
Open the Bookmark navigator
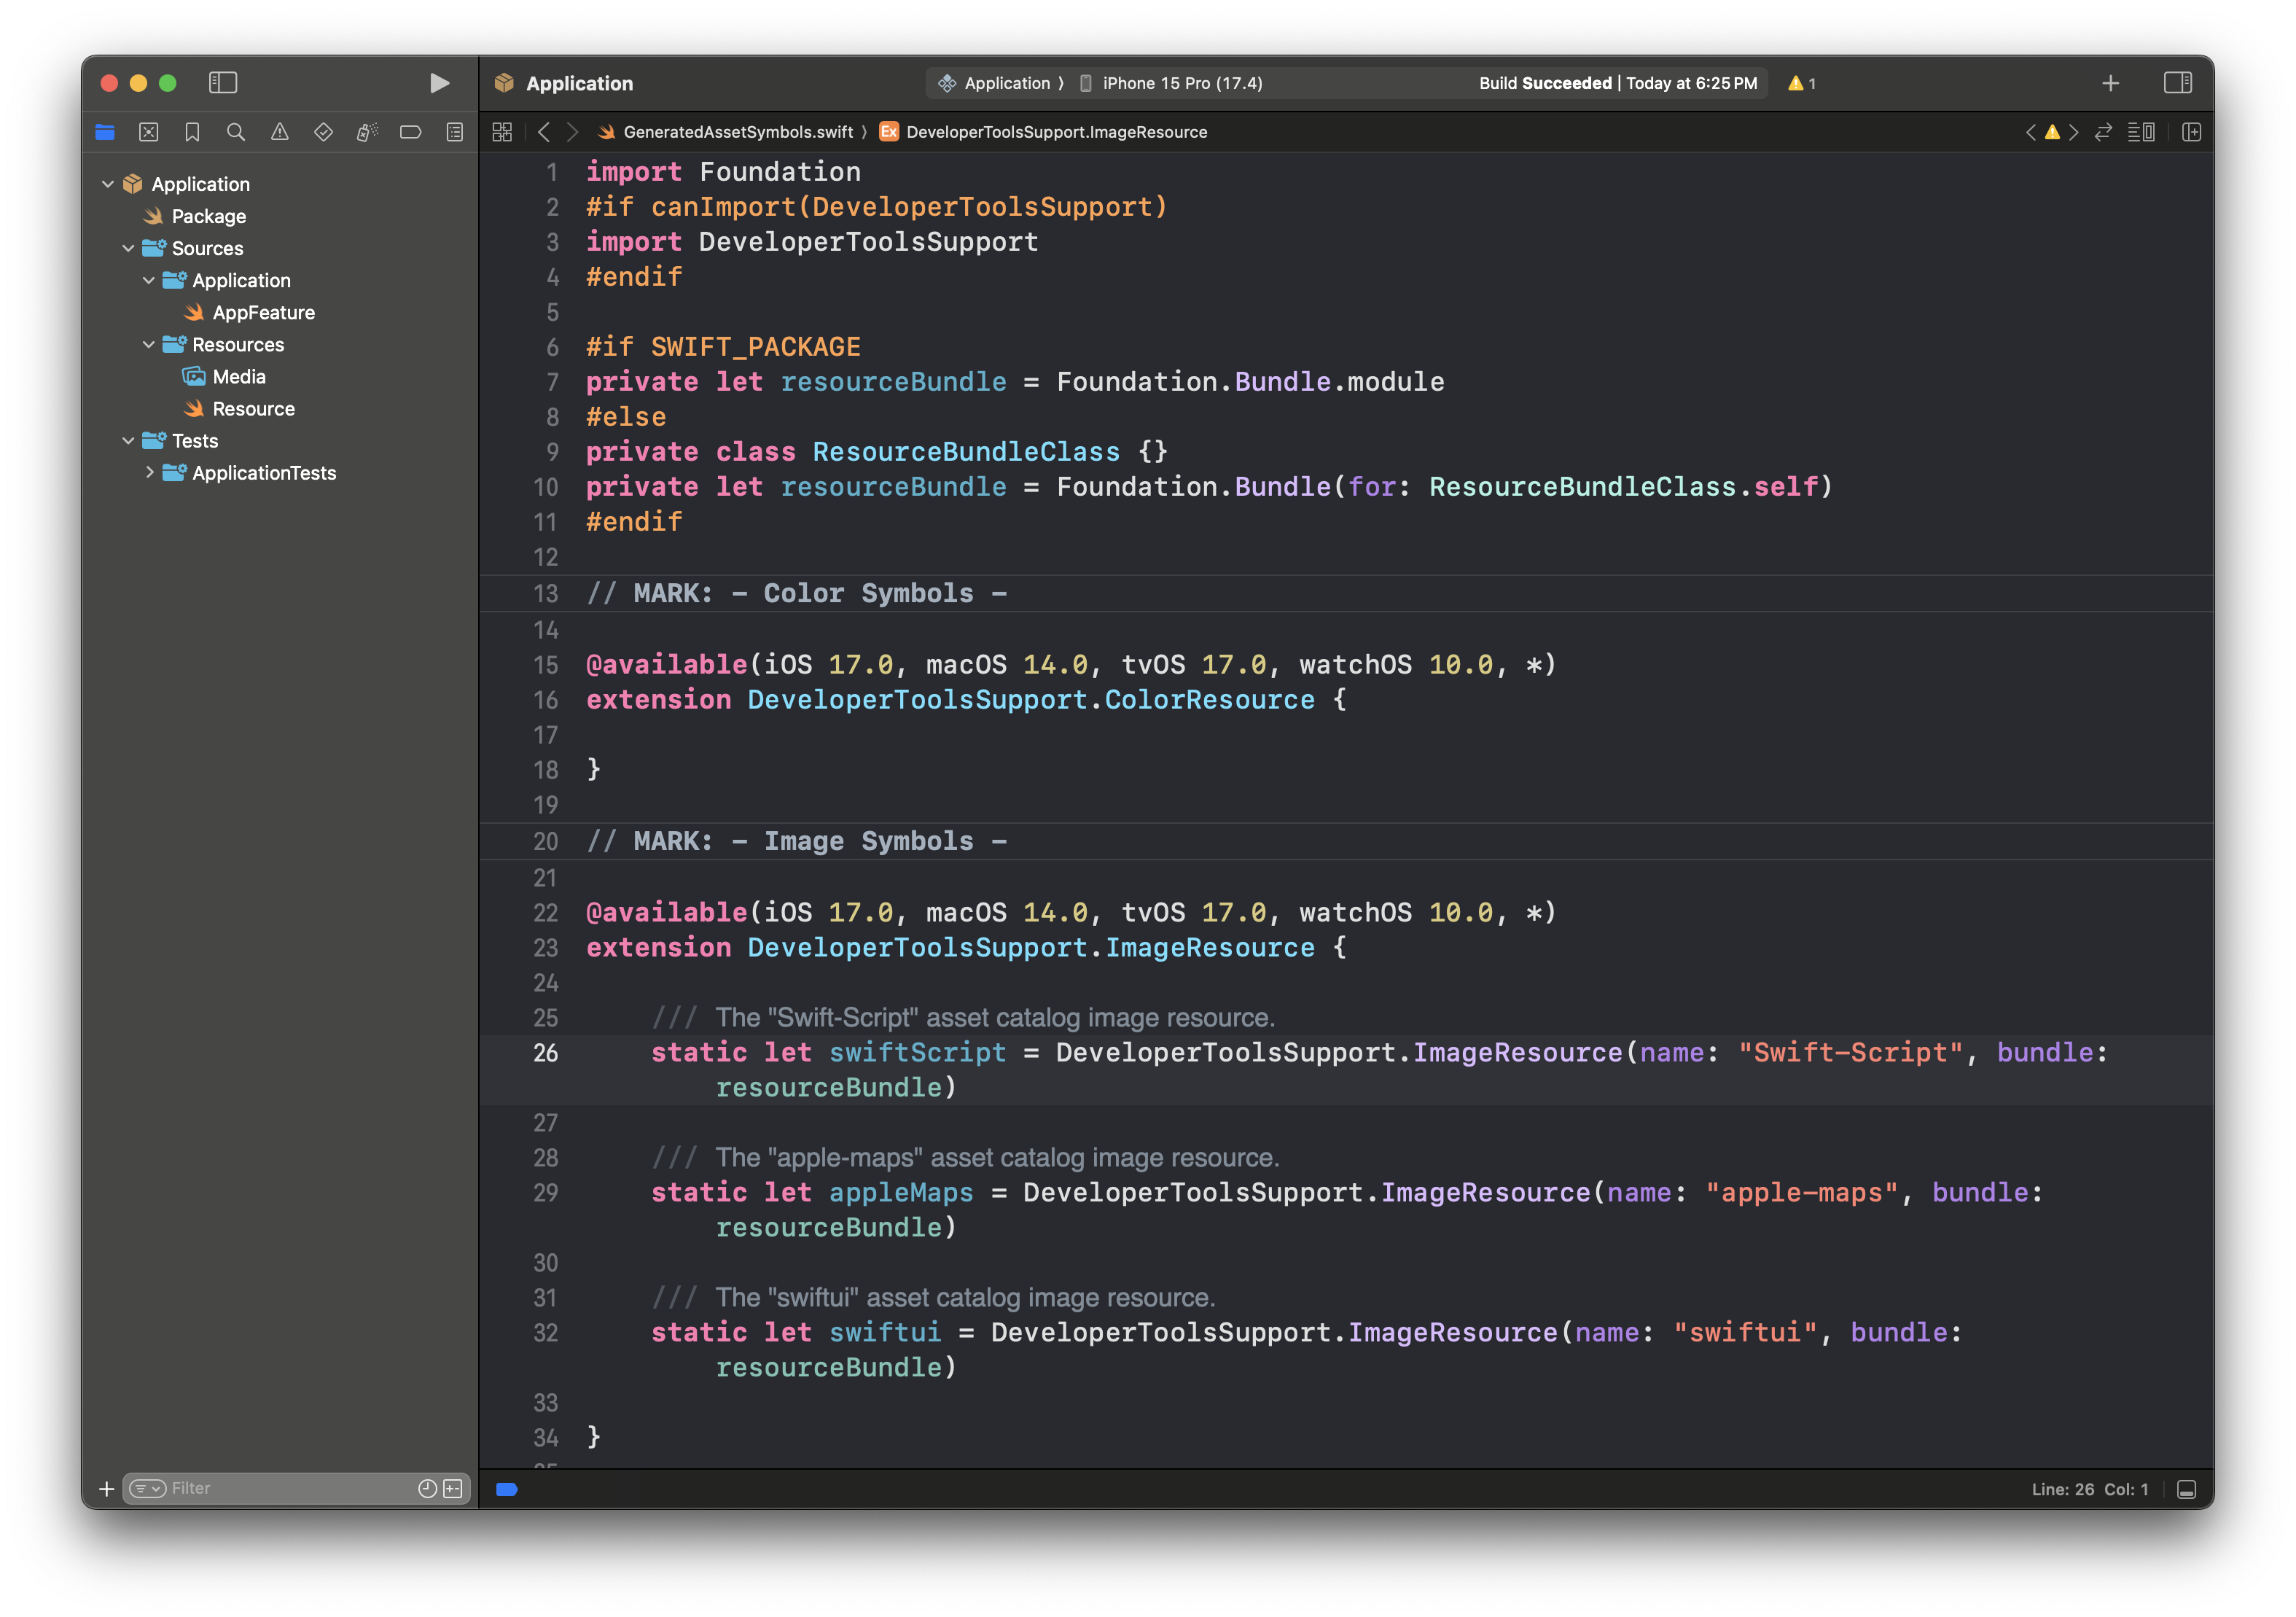coord(192,132)
